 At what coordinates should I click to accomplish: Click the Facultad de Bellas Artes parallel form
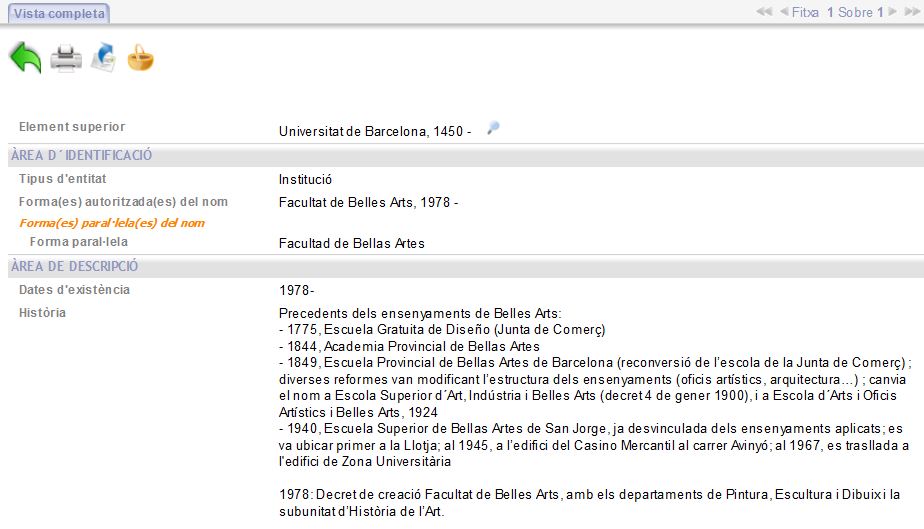click(351, 243)
